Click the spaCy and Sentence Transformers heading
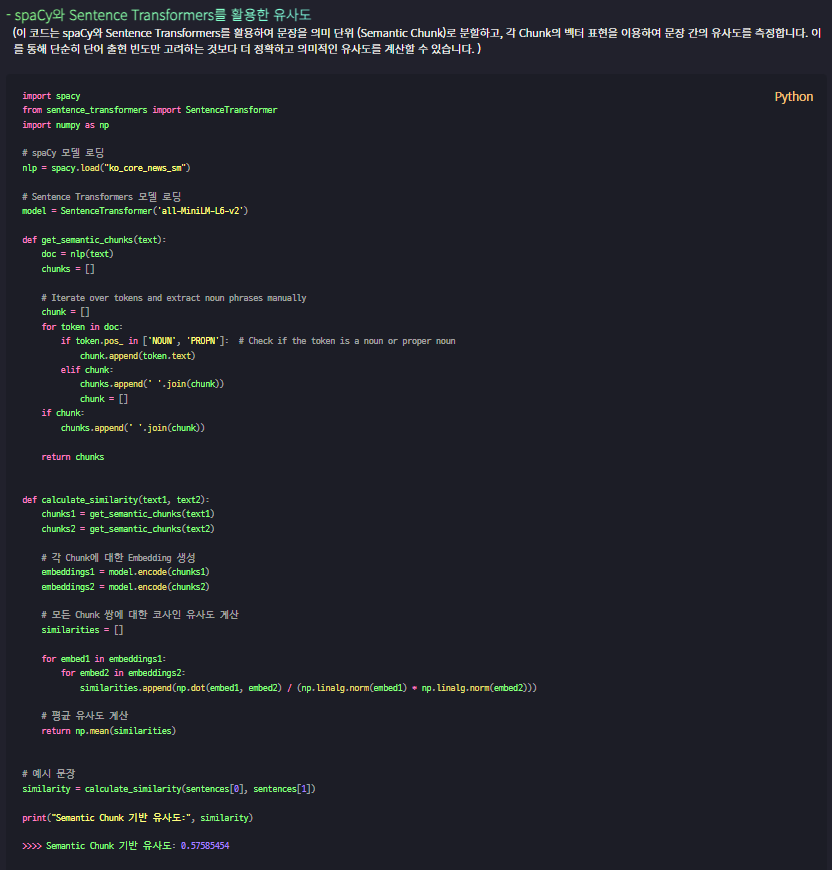The width and height of the screenshot is (832, 870). [x=159, y=15]
